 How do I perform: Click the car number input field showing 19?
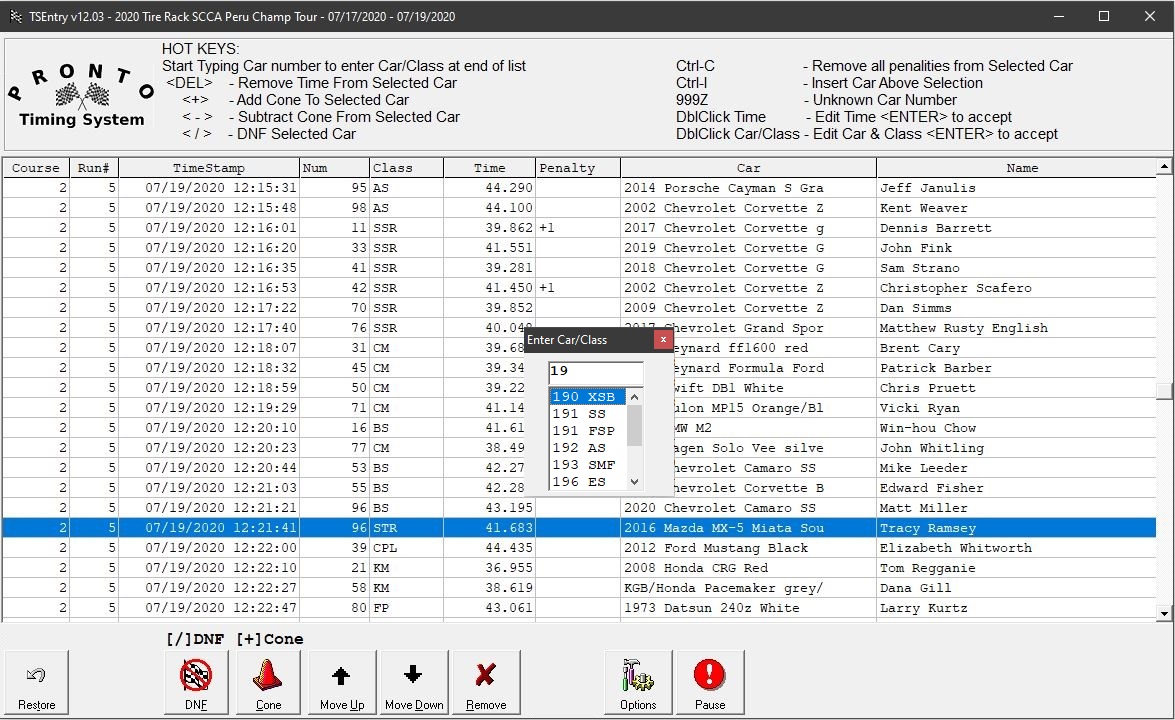coord(596,372)
